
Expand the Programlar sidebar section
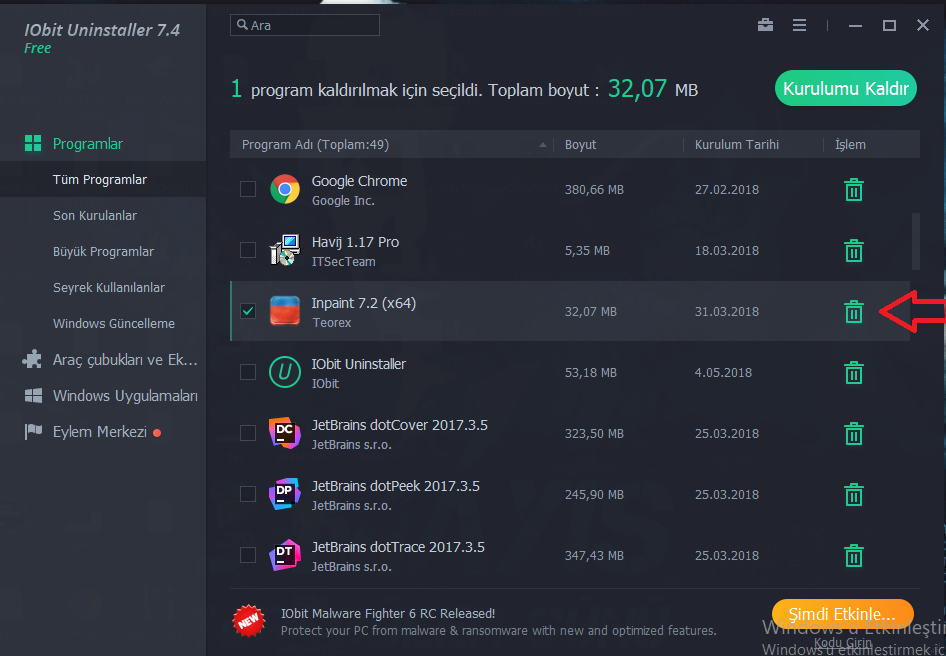point(88,144)
